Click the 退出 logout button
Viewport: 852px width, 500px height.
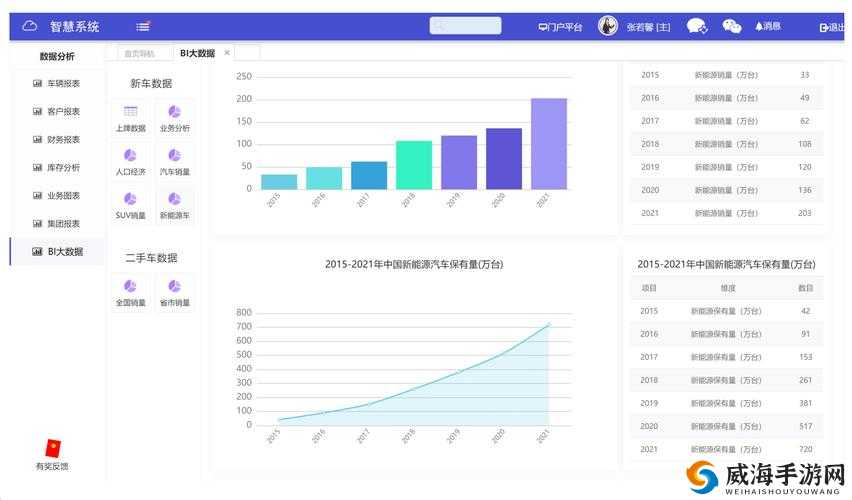(x=832, y=27)
